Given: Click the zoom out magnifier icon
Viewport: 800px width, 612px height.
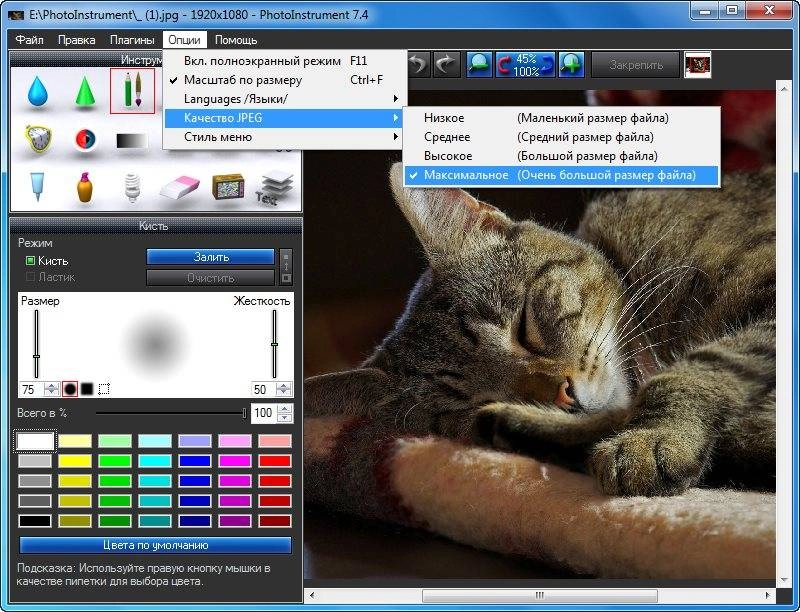Looking at the screenshot, I should click(479, 65).
